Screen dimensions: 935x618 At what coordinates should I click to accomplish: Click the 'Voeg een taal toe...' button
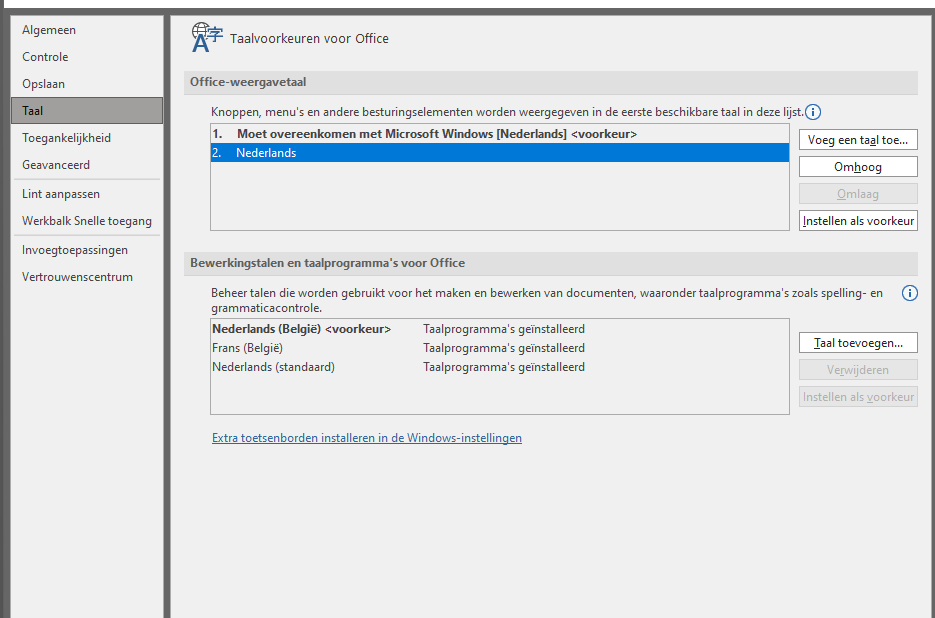[858, 140]
